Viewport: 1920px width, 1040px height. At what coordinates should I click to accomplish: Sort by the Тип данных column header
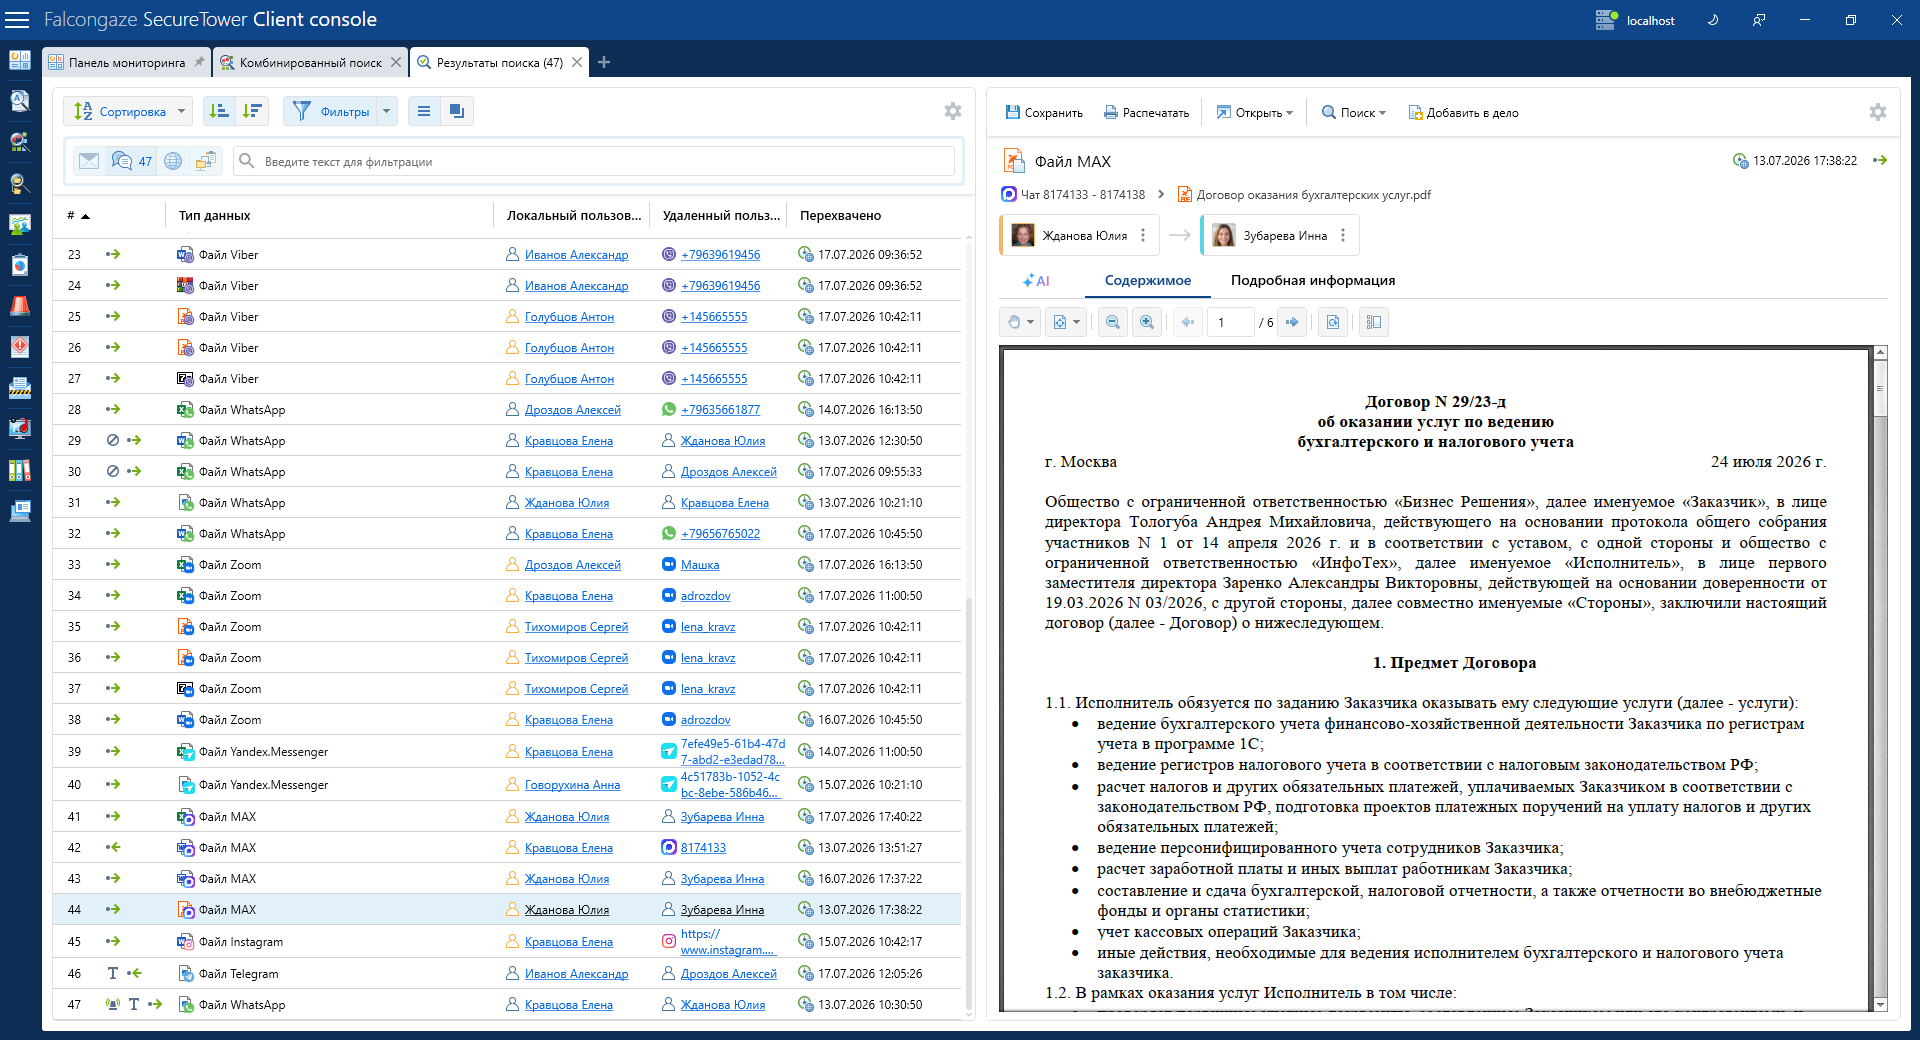pos(214,215)
